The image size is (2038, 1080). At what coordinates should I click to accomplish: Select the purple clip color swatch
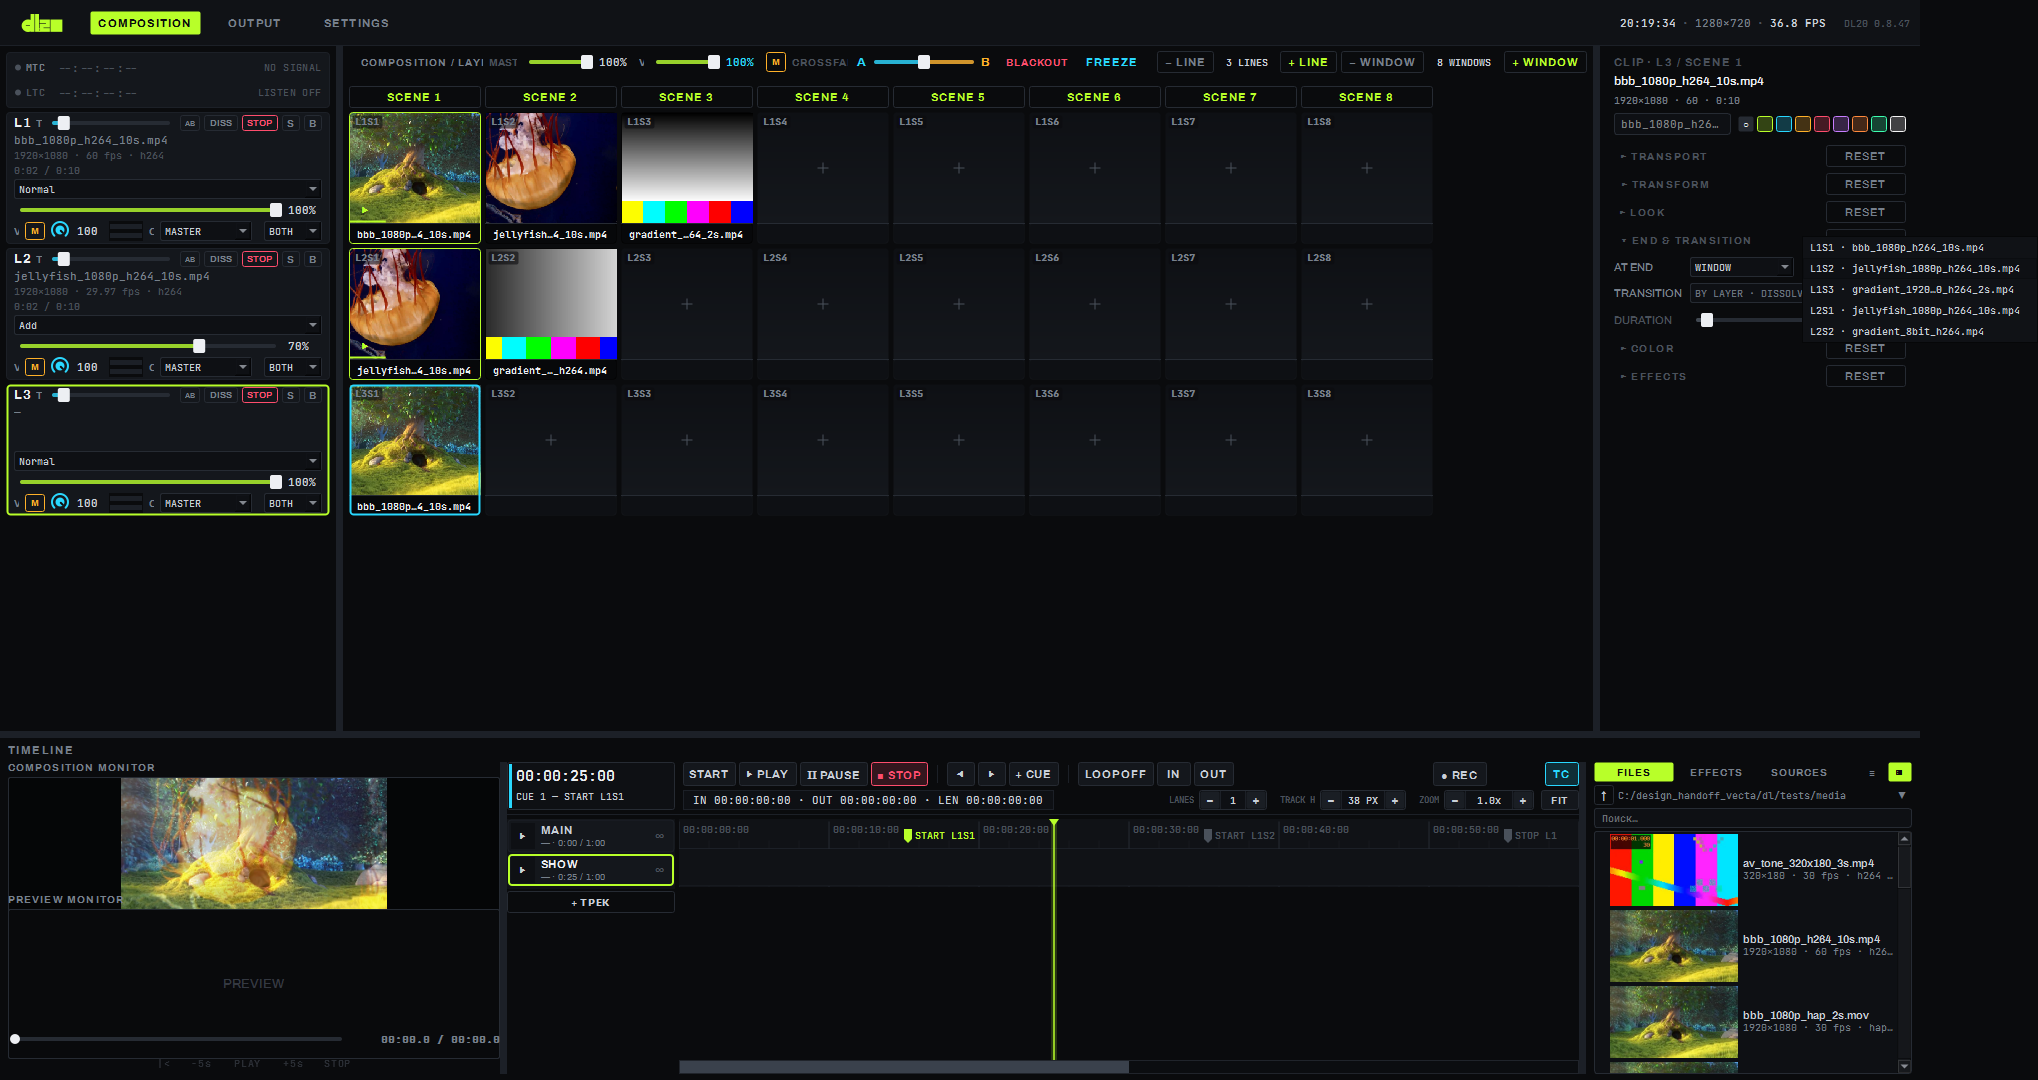1840,124
